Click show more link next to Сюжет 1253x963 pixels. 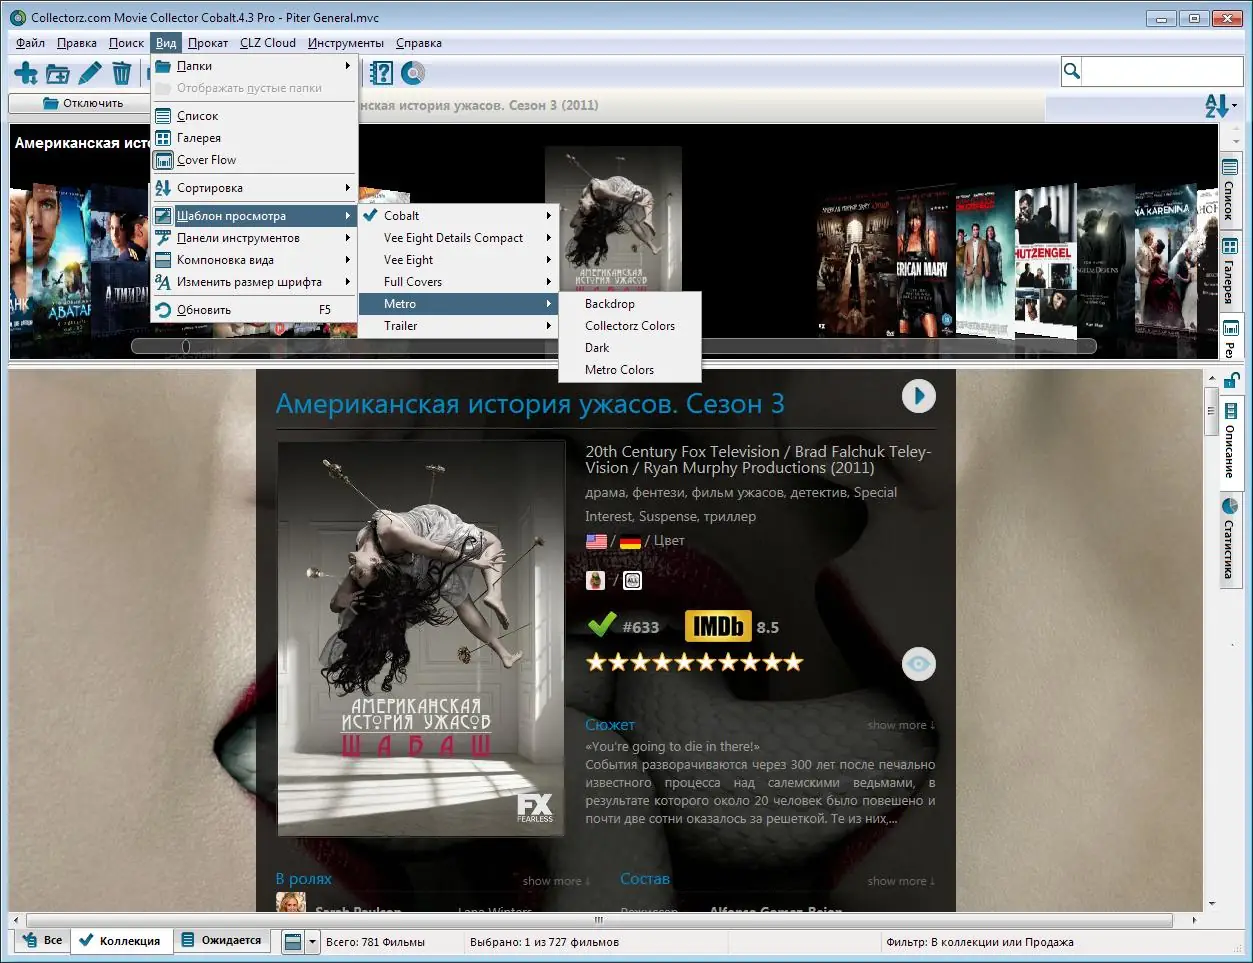pyautogui.click(x=901, y=726)
